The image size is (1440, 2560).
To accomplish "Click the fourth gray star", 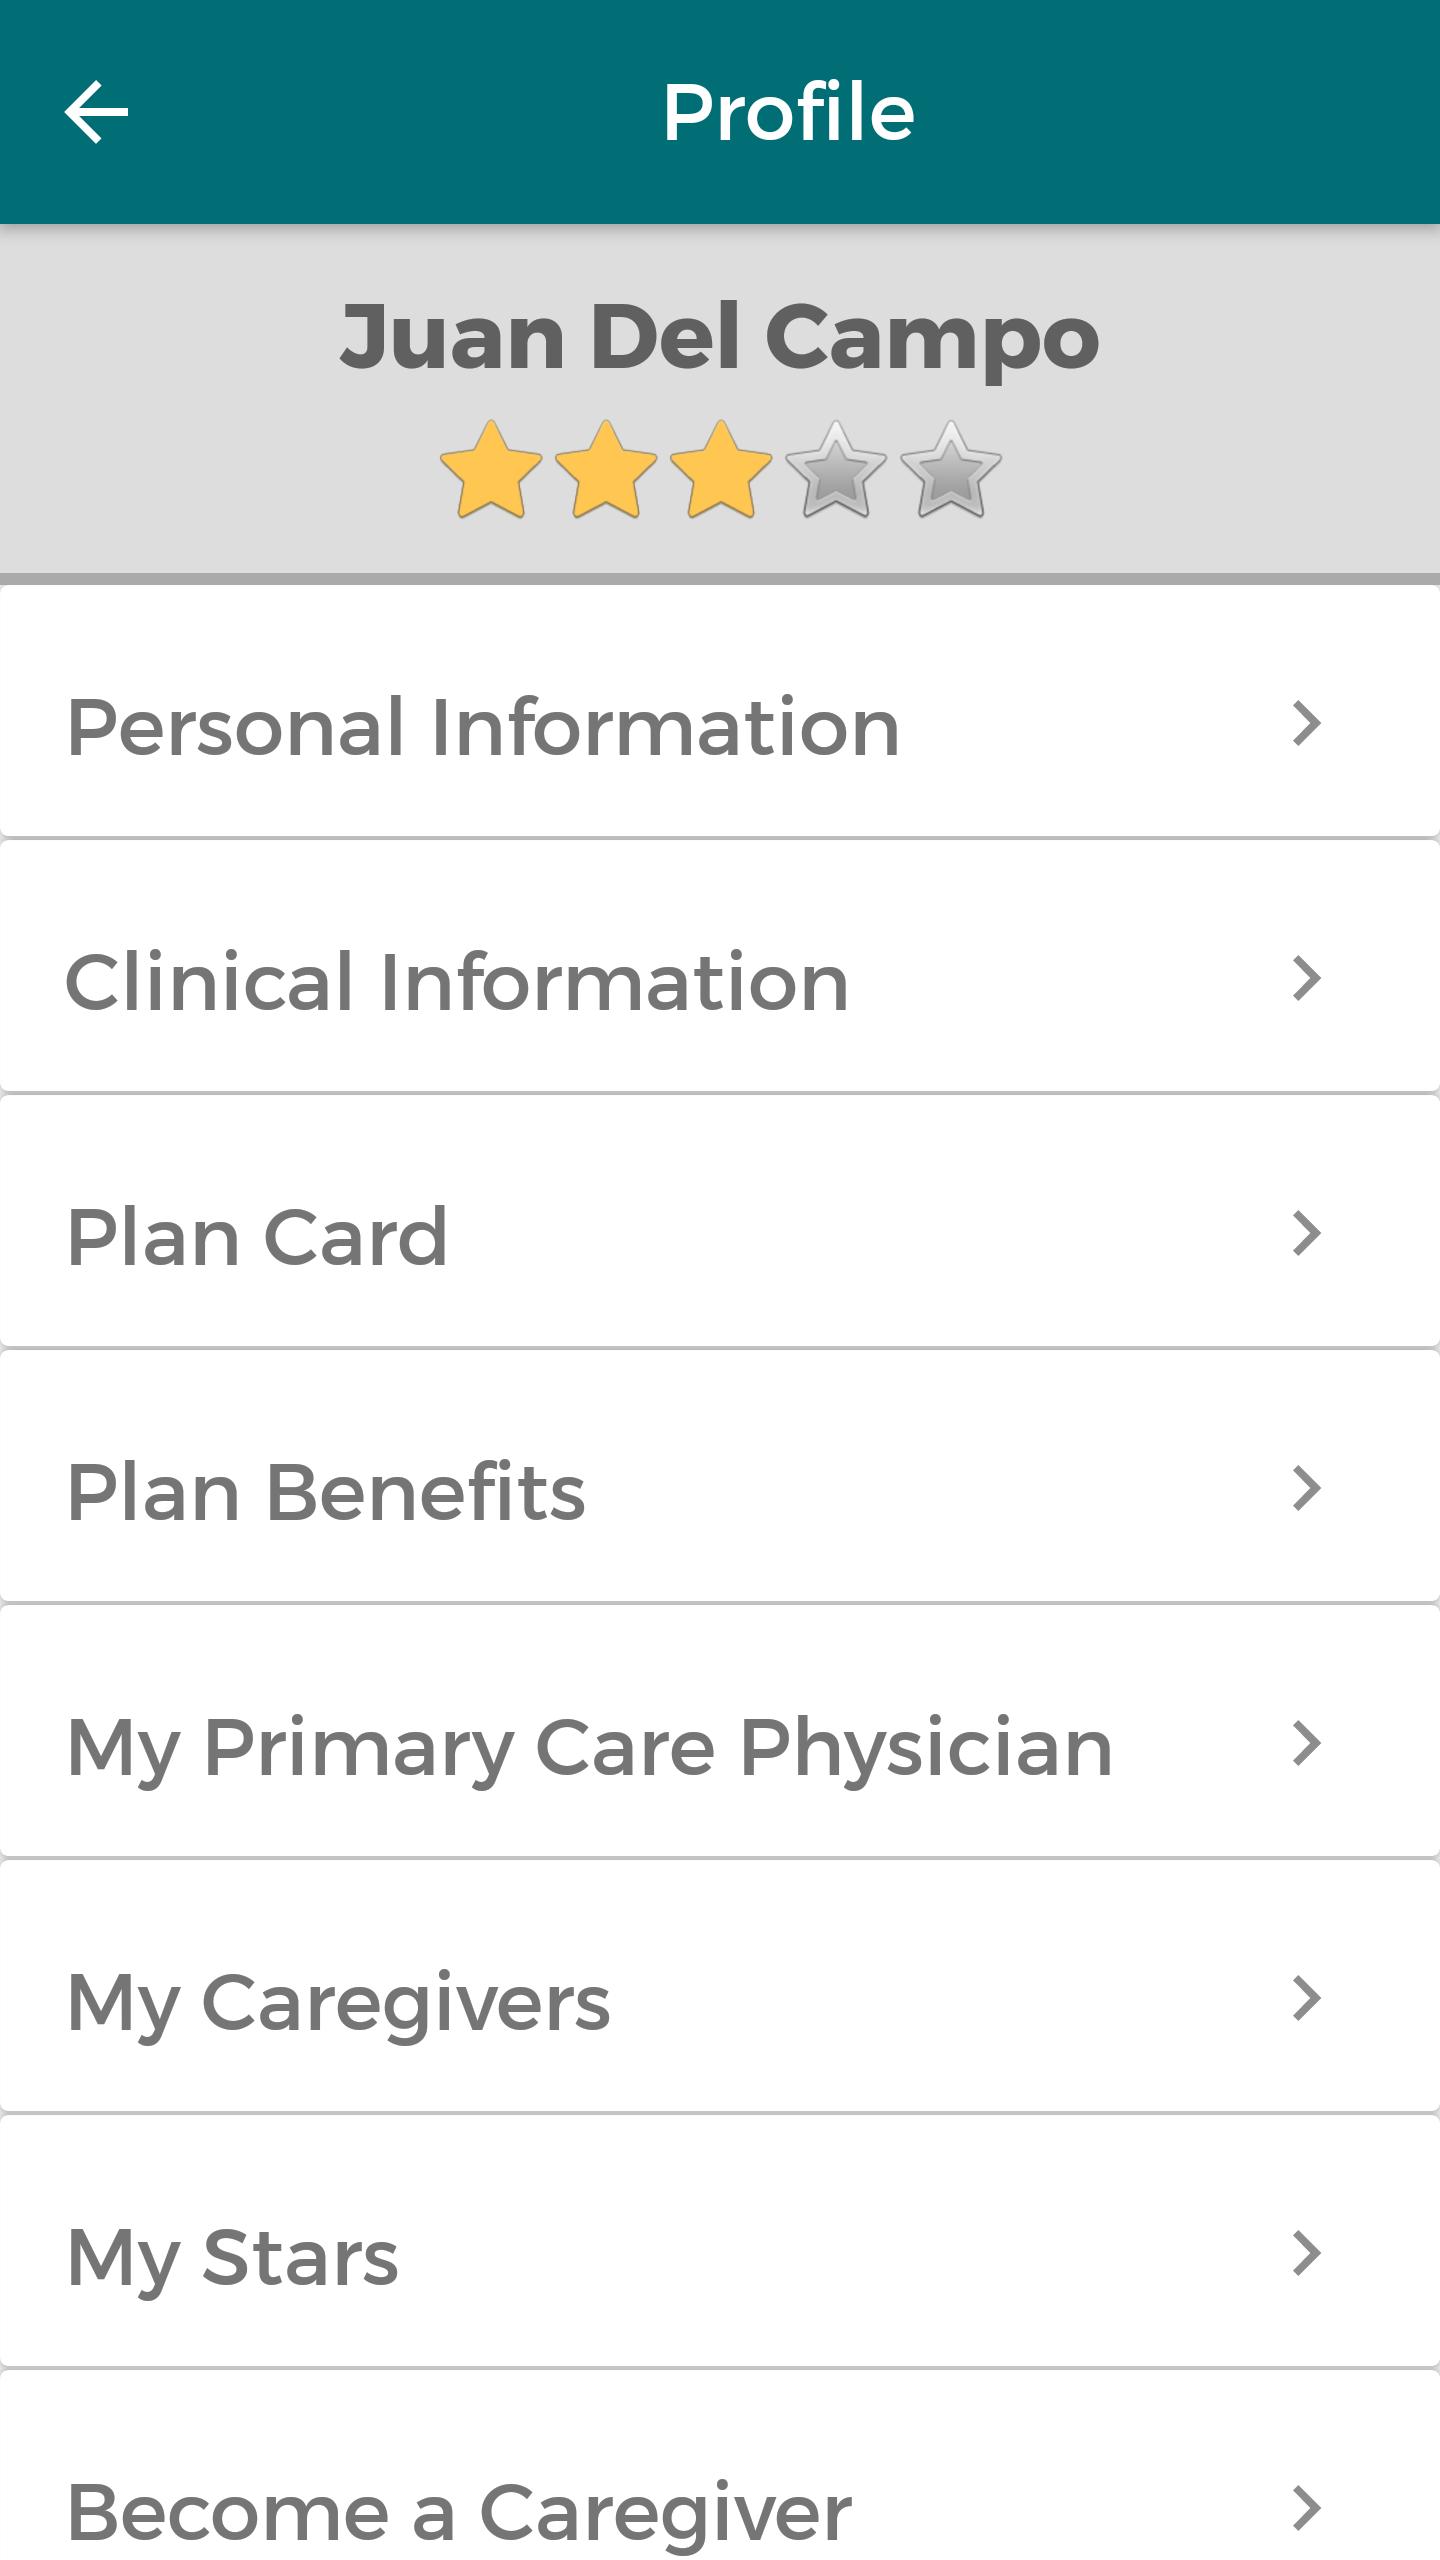I will click(x=836, y=470).
